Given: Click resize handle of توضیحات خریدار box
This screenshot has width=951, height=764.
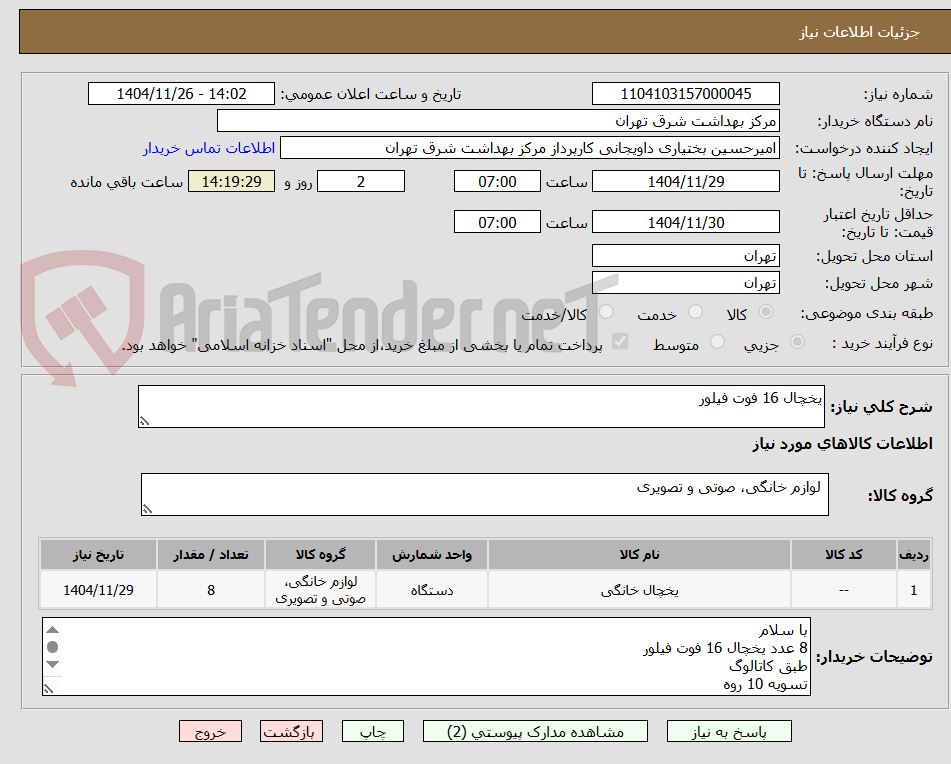Looking at the screenshot, I should click(x=49, y=689).
